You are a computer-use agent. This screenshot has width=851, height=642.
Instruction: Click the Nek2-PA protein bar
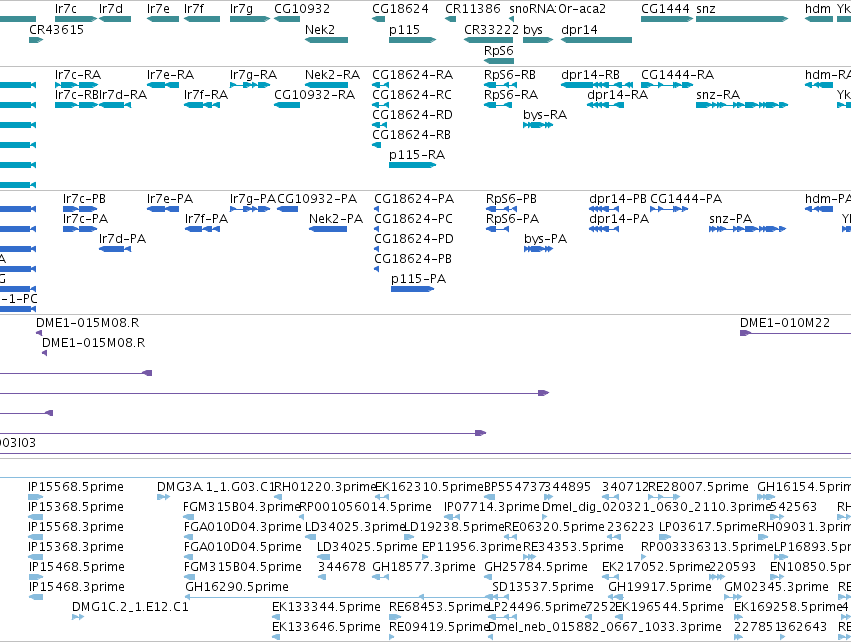pyautogui.click(x=328, y=229)
